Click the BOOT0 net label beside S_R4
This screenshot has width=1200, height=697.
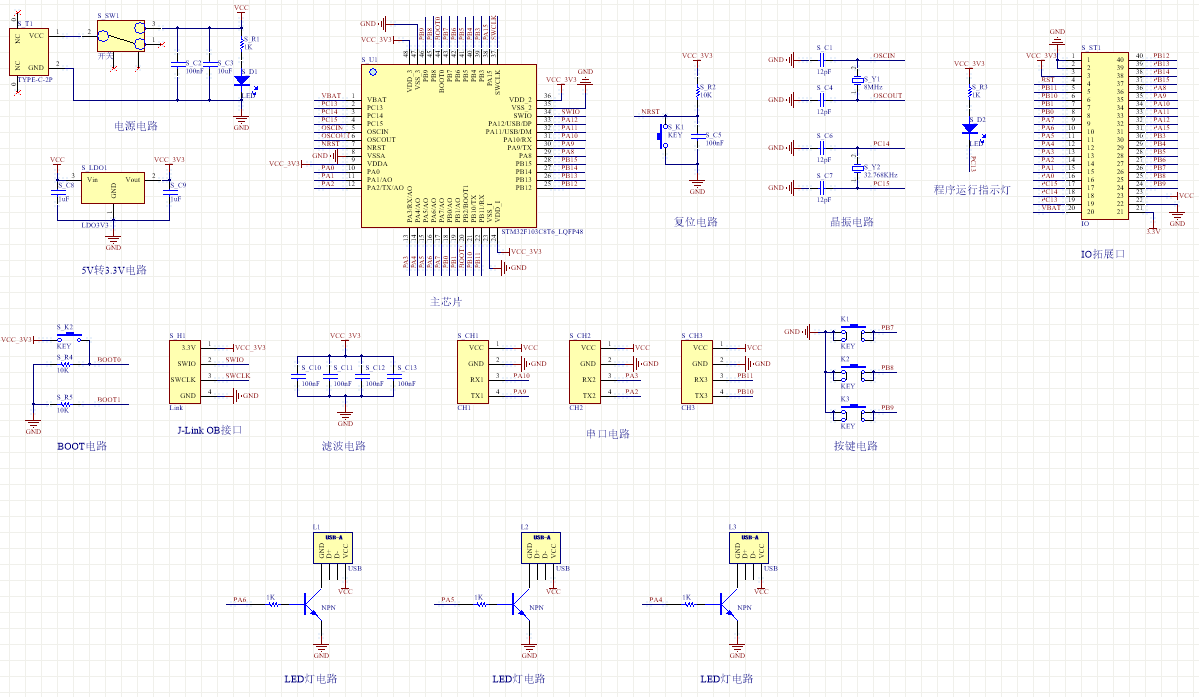[x=109, y=360]
